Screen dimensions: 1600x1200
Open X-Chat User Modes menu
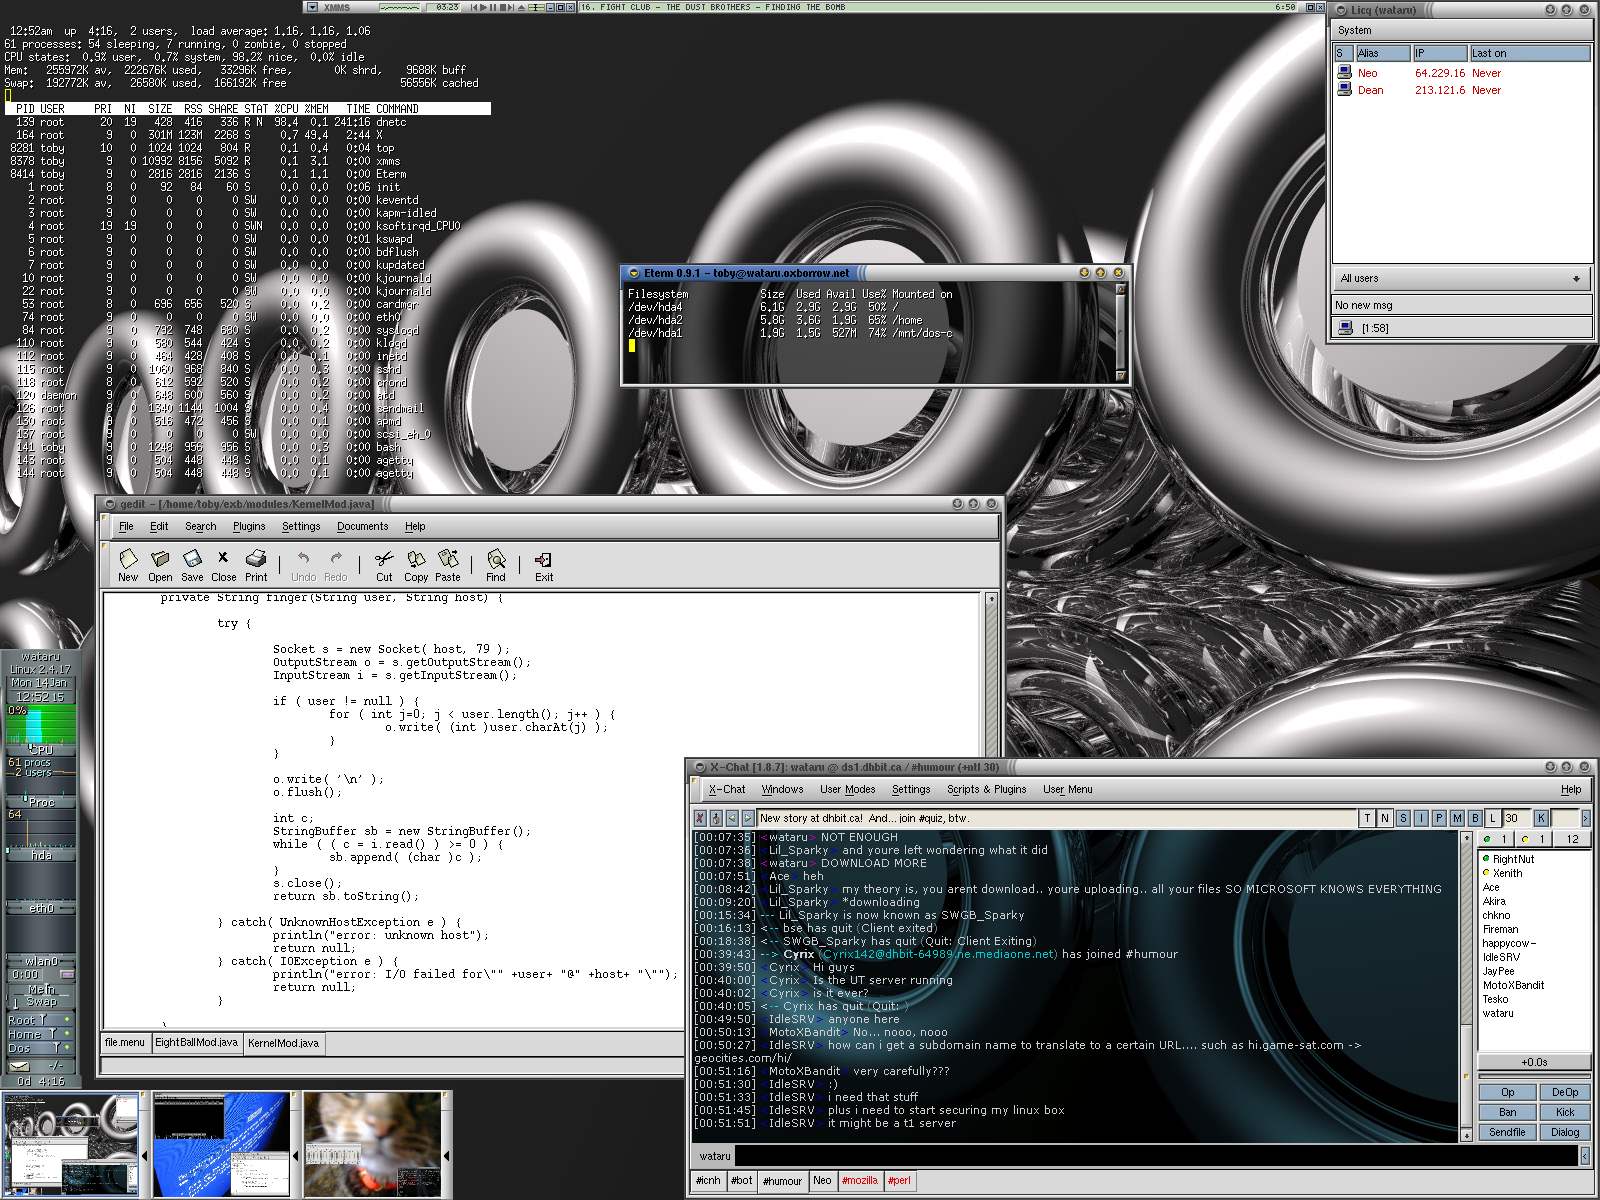848,789
